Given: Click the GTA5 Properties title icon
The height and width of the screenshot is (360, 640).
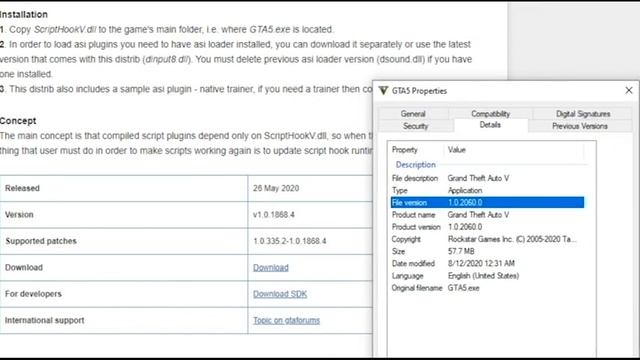Looking at the screenshot, I should 383,91.
